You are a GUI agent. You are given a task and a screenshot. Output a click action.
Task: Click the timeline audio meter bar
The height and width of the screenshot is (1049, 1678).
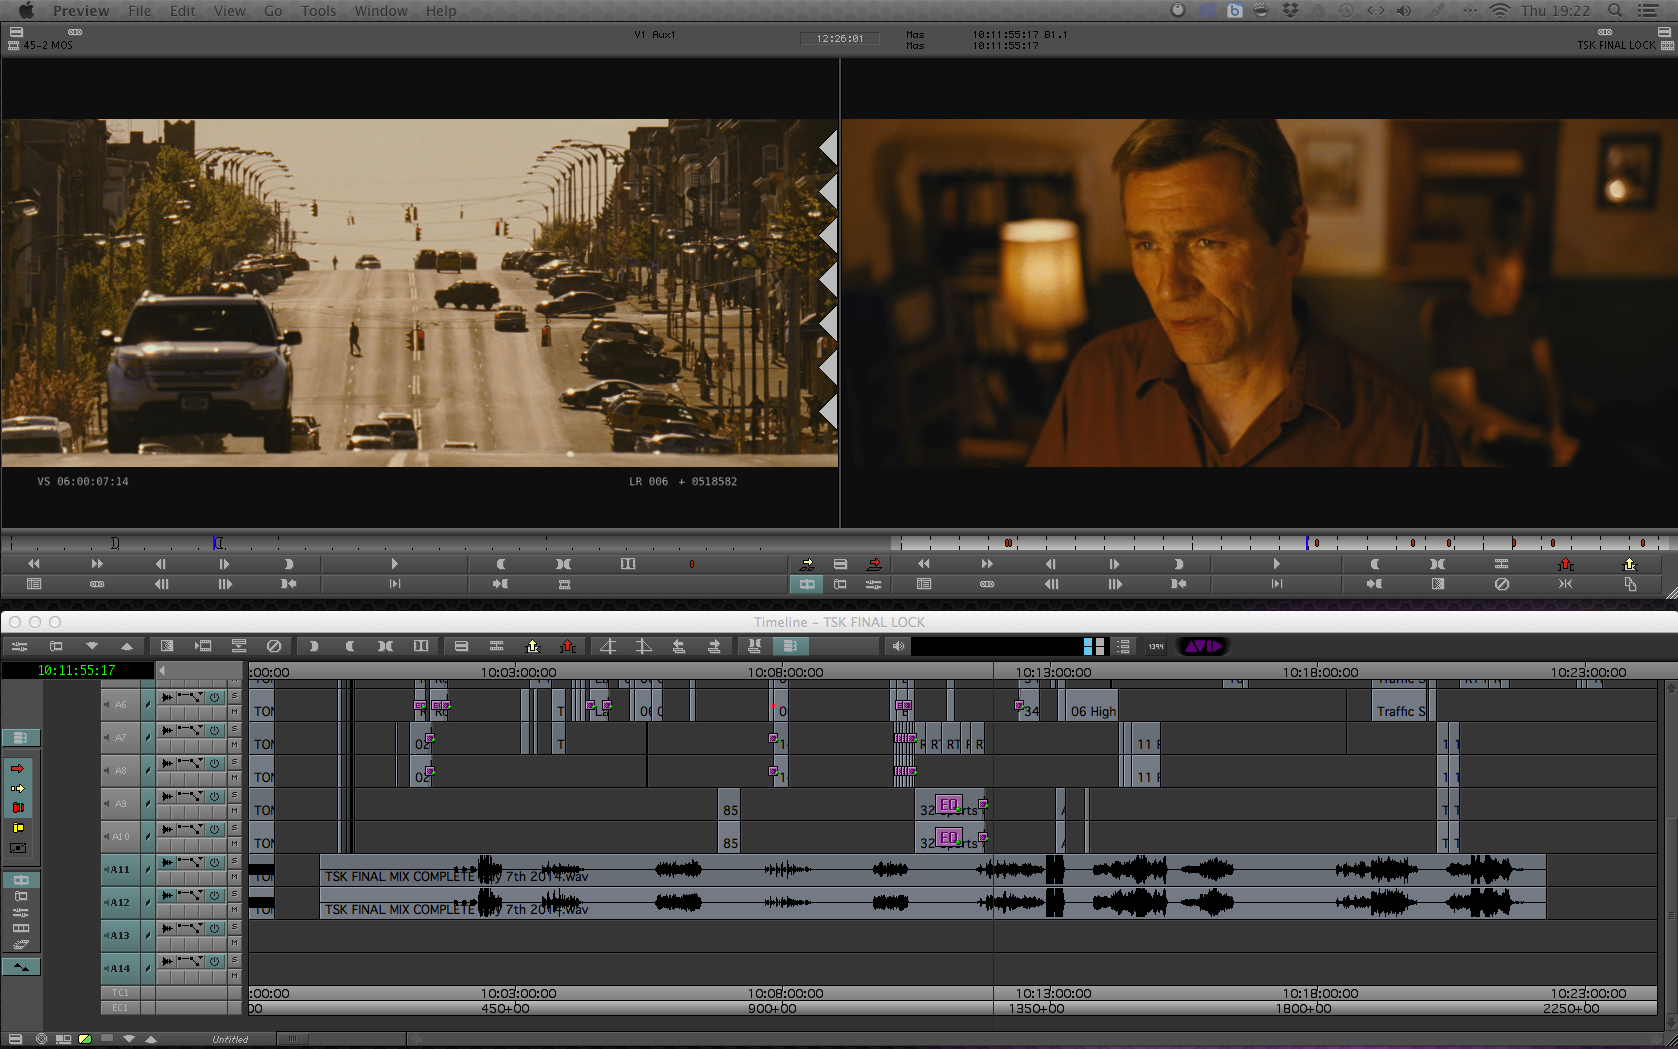tap(996, 646)
